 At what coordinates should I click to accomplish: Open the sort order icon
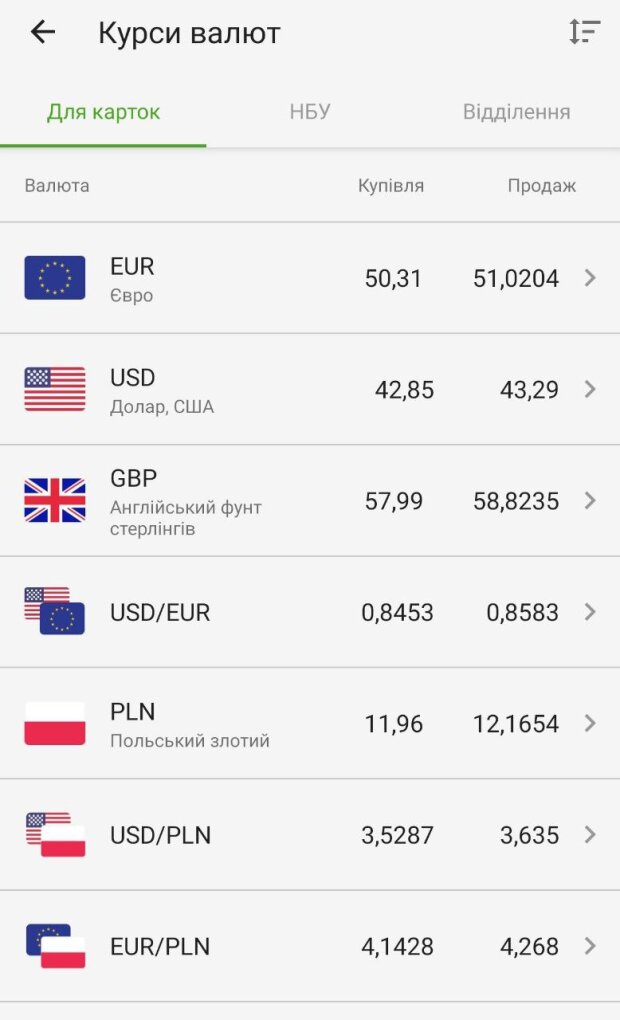pyautogui.click(x=584, y=32)
